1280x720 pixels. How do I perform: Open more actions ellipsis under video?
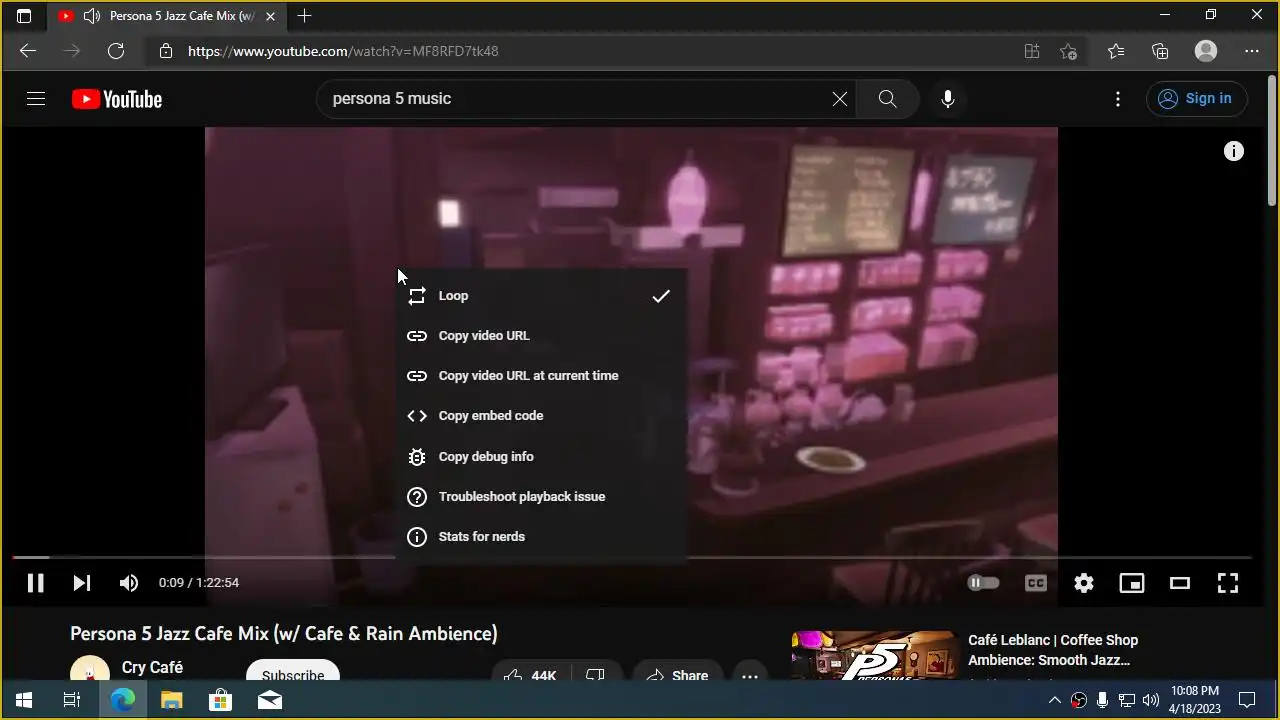pyautogui.click(x=750, y=670)
